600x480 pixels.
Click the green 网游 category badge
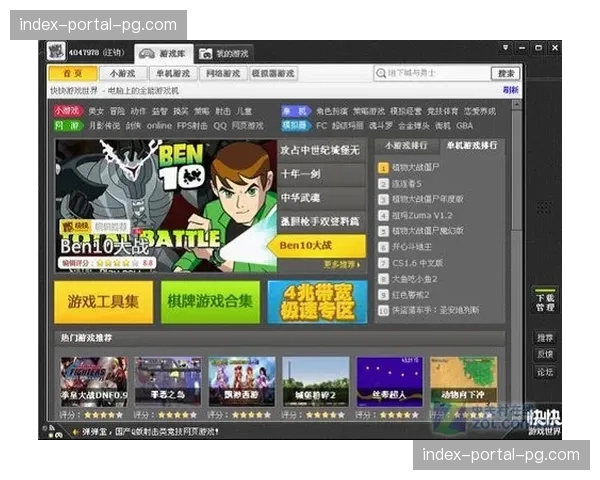pyautogui.click(x=68, y=126)
